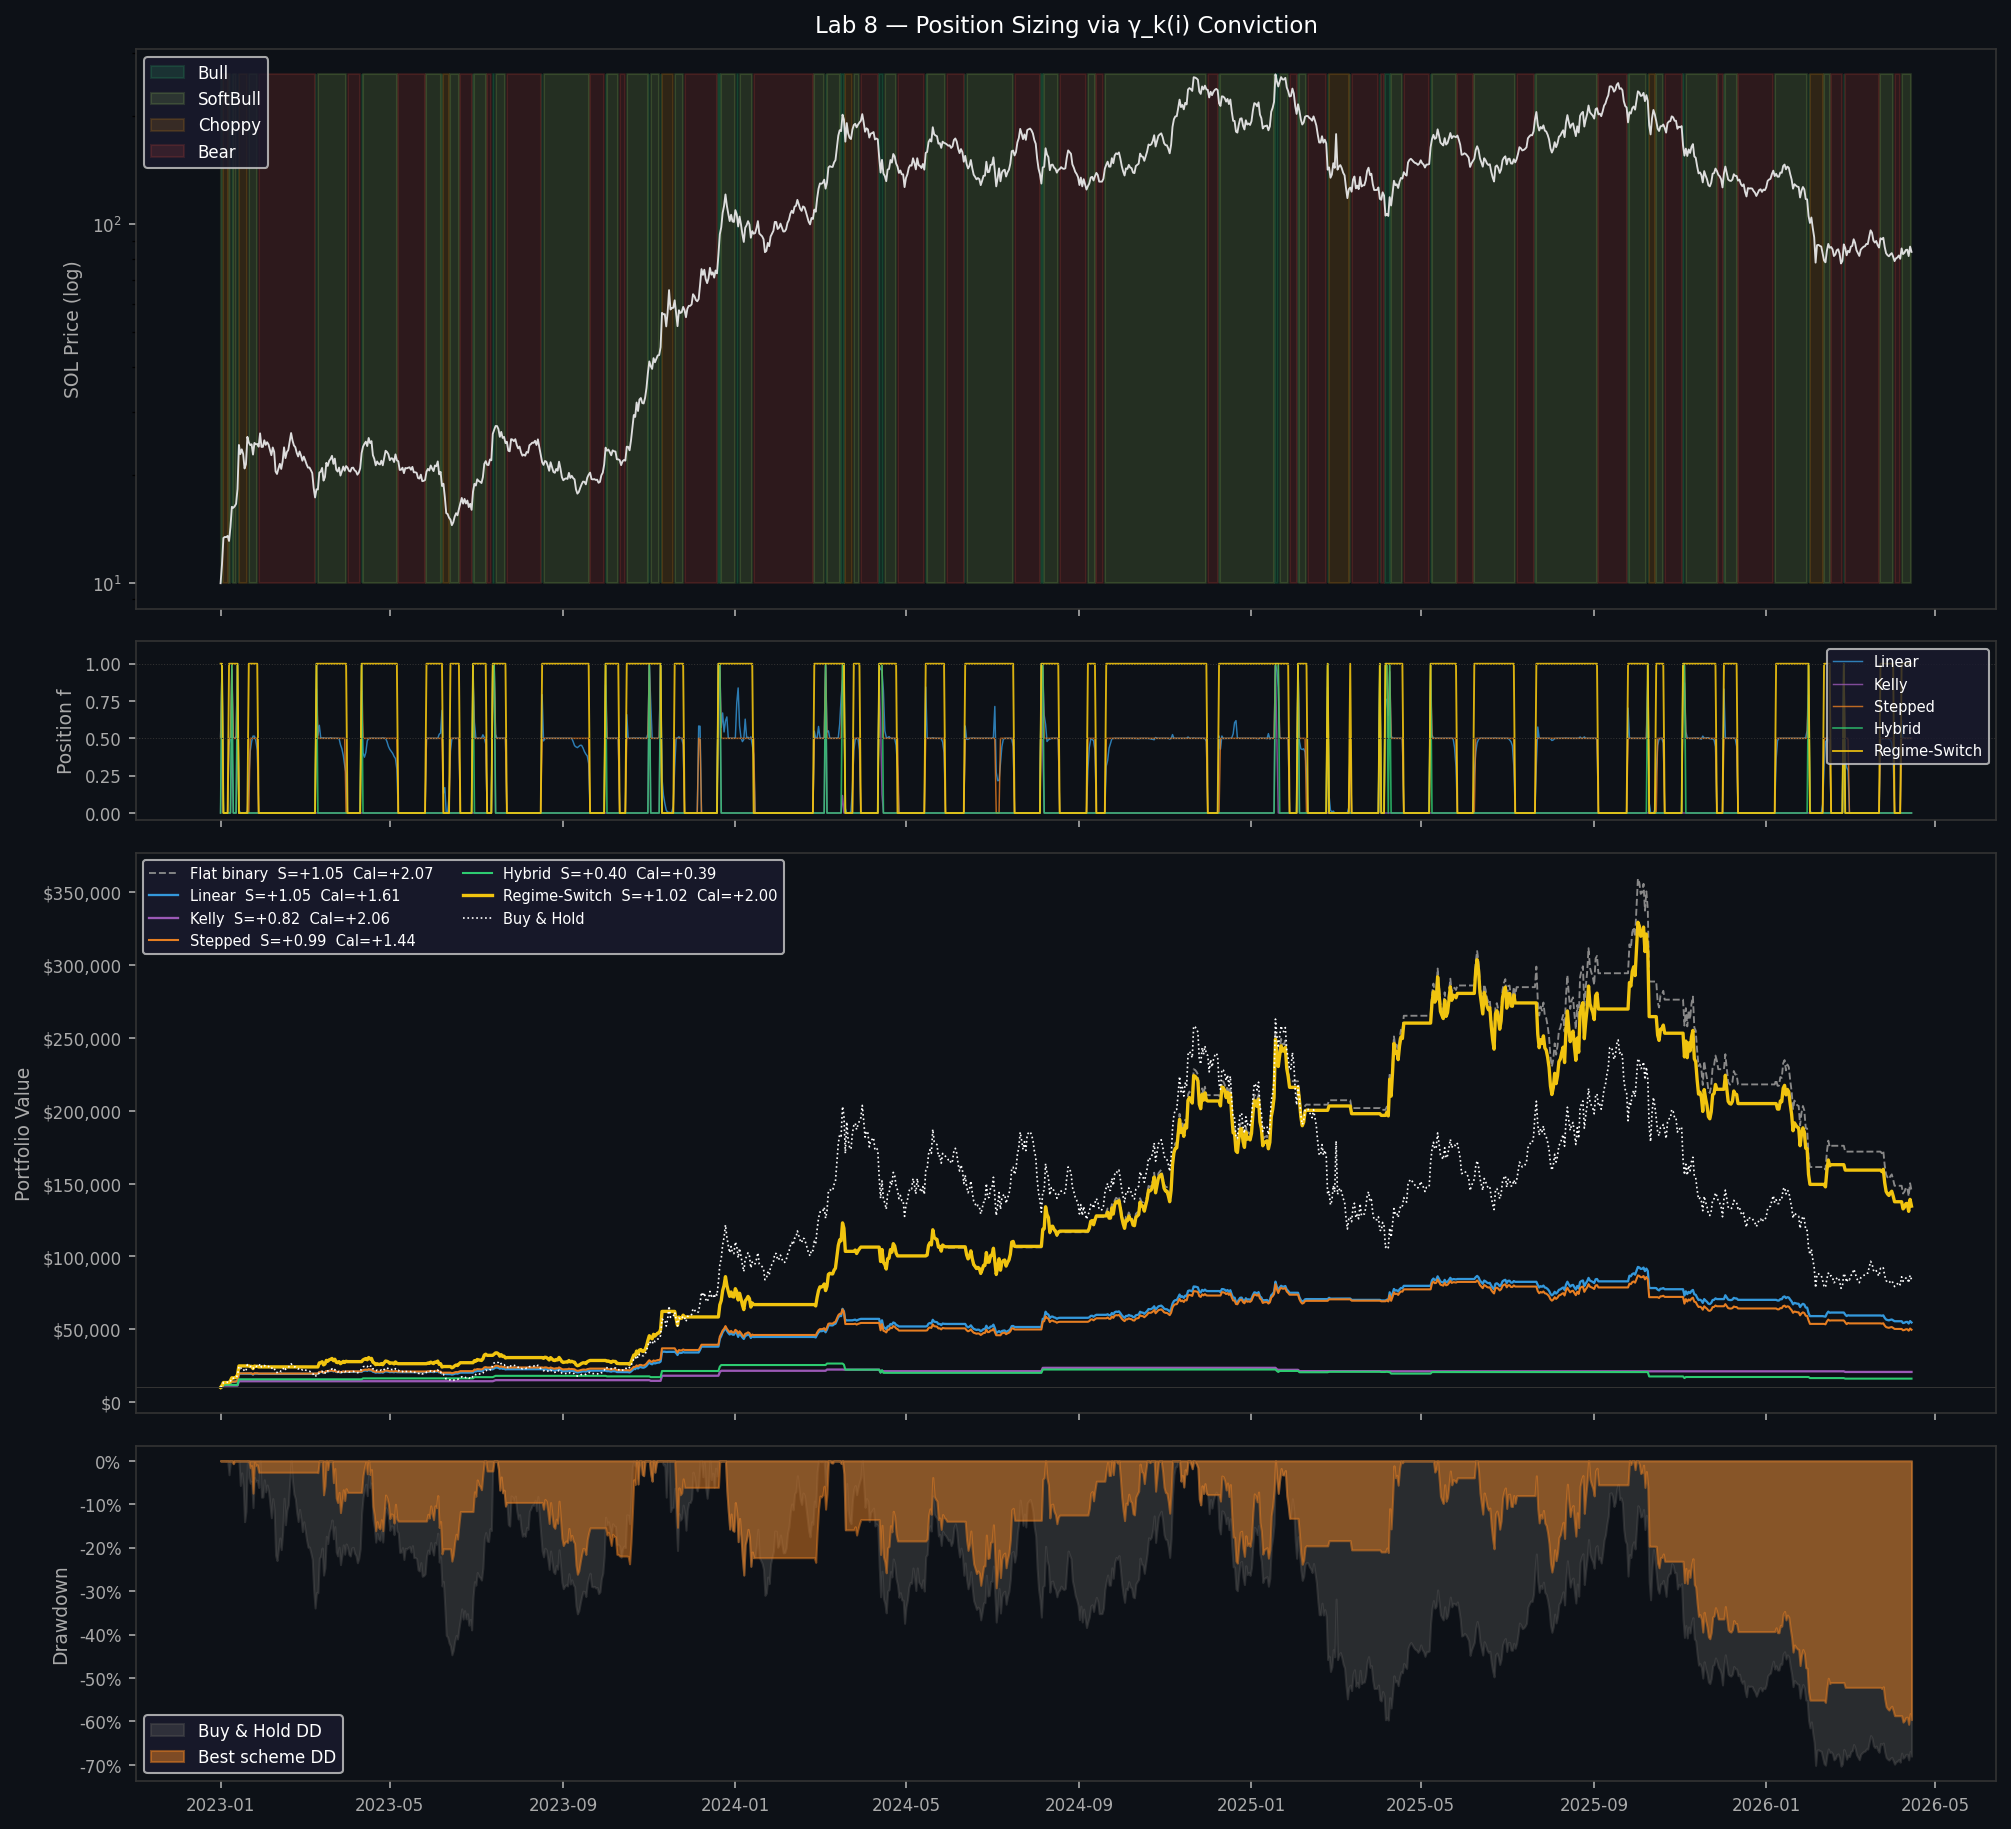Click the Buy & Hold dotted legend entry
Viewport: 2011px width, 1829px height.
523,919
